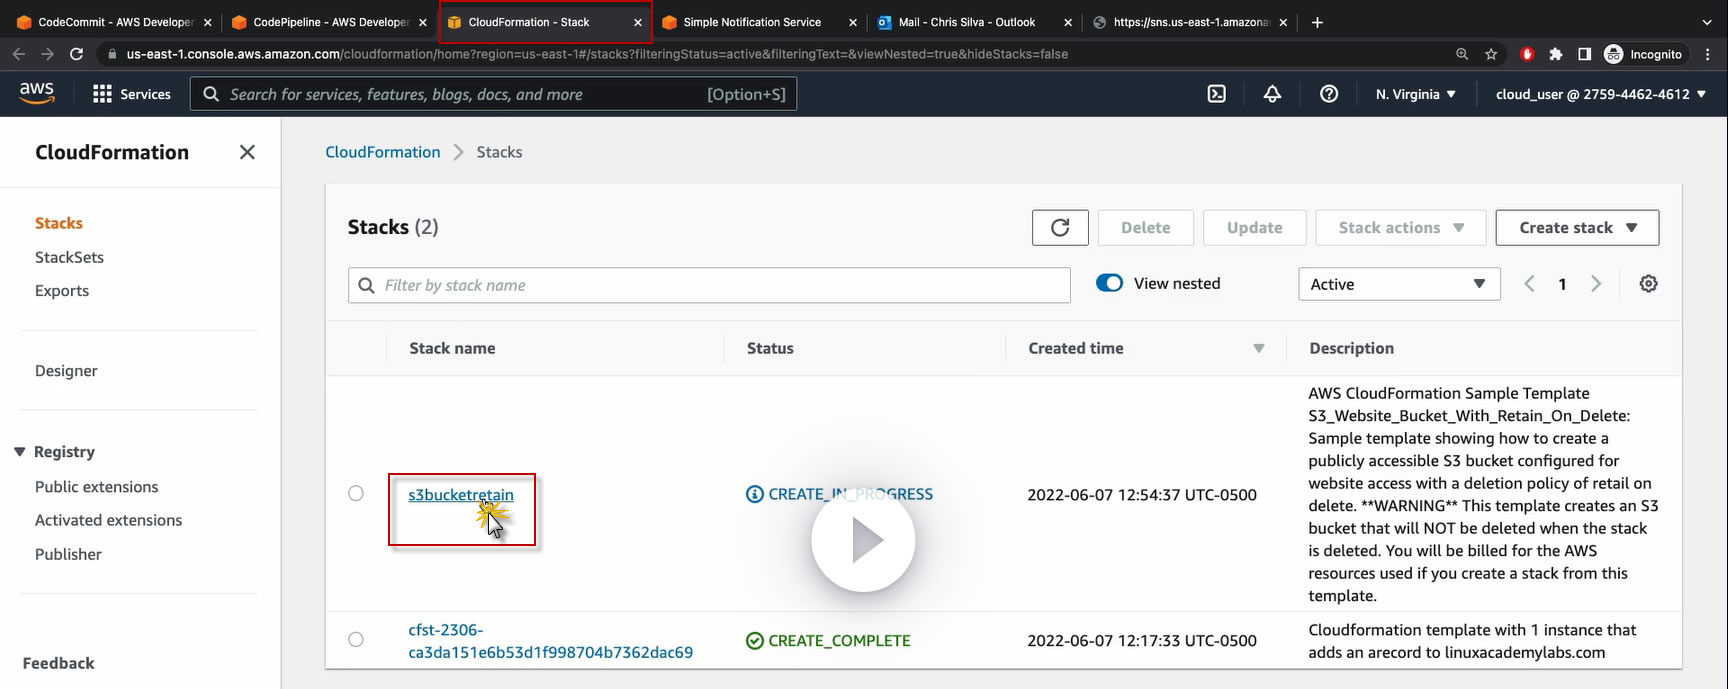Viewport: 1728px width, 689px height.
Task: Reload the browser page
Action: pyautogui.click(x=76, y=54)
